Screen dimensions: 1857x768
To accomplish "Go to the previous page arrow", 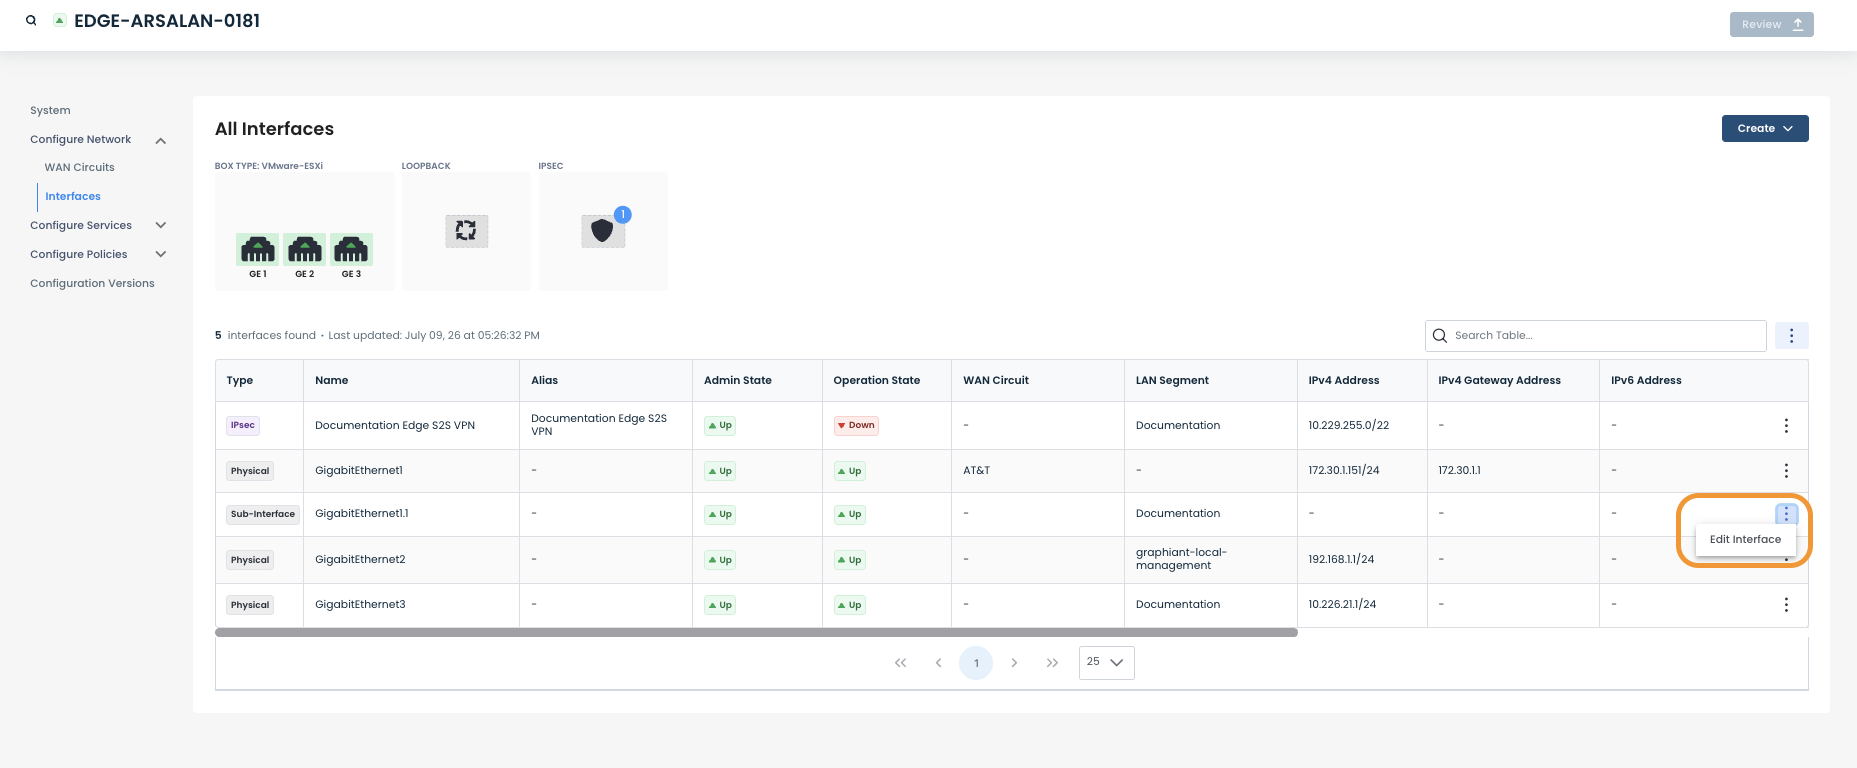I will [938, 663].
